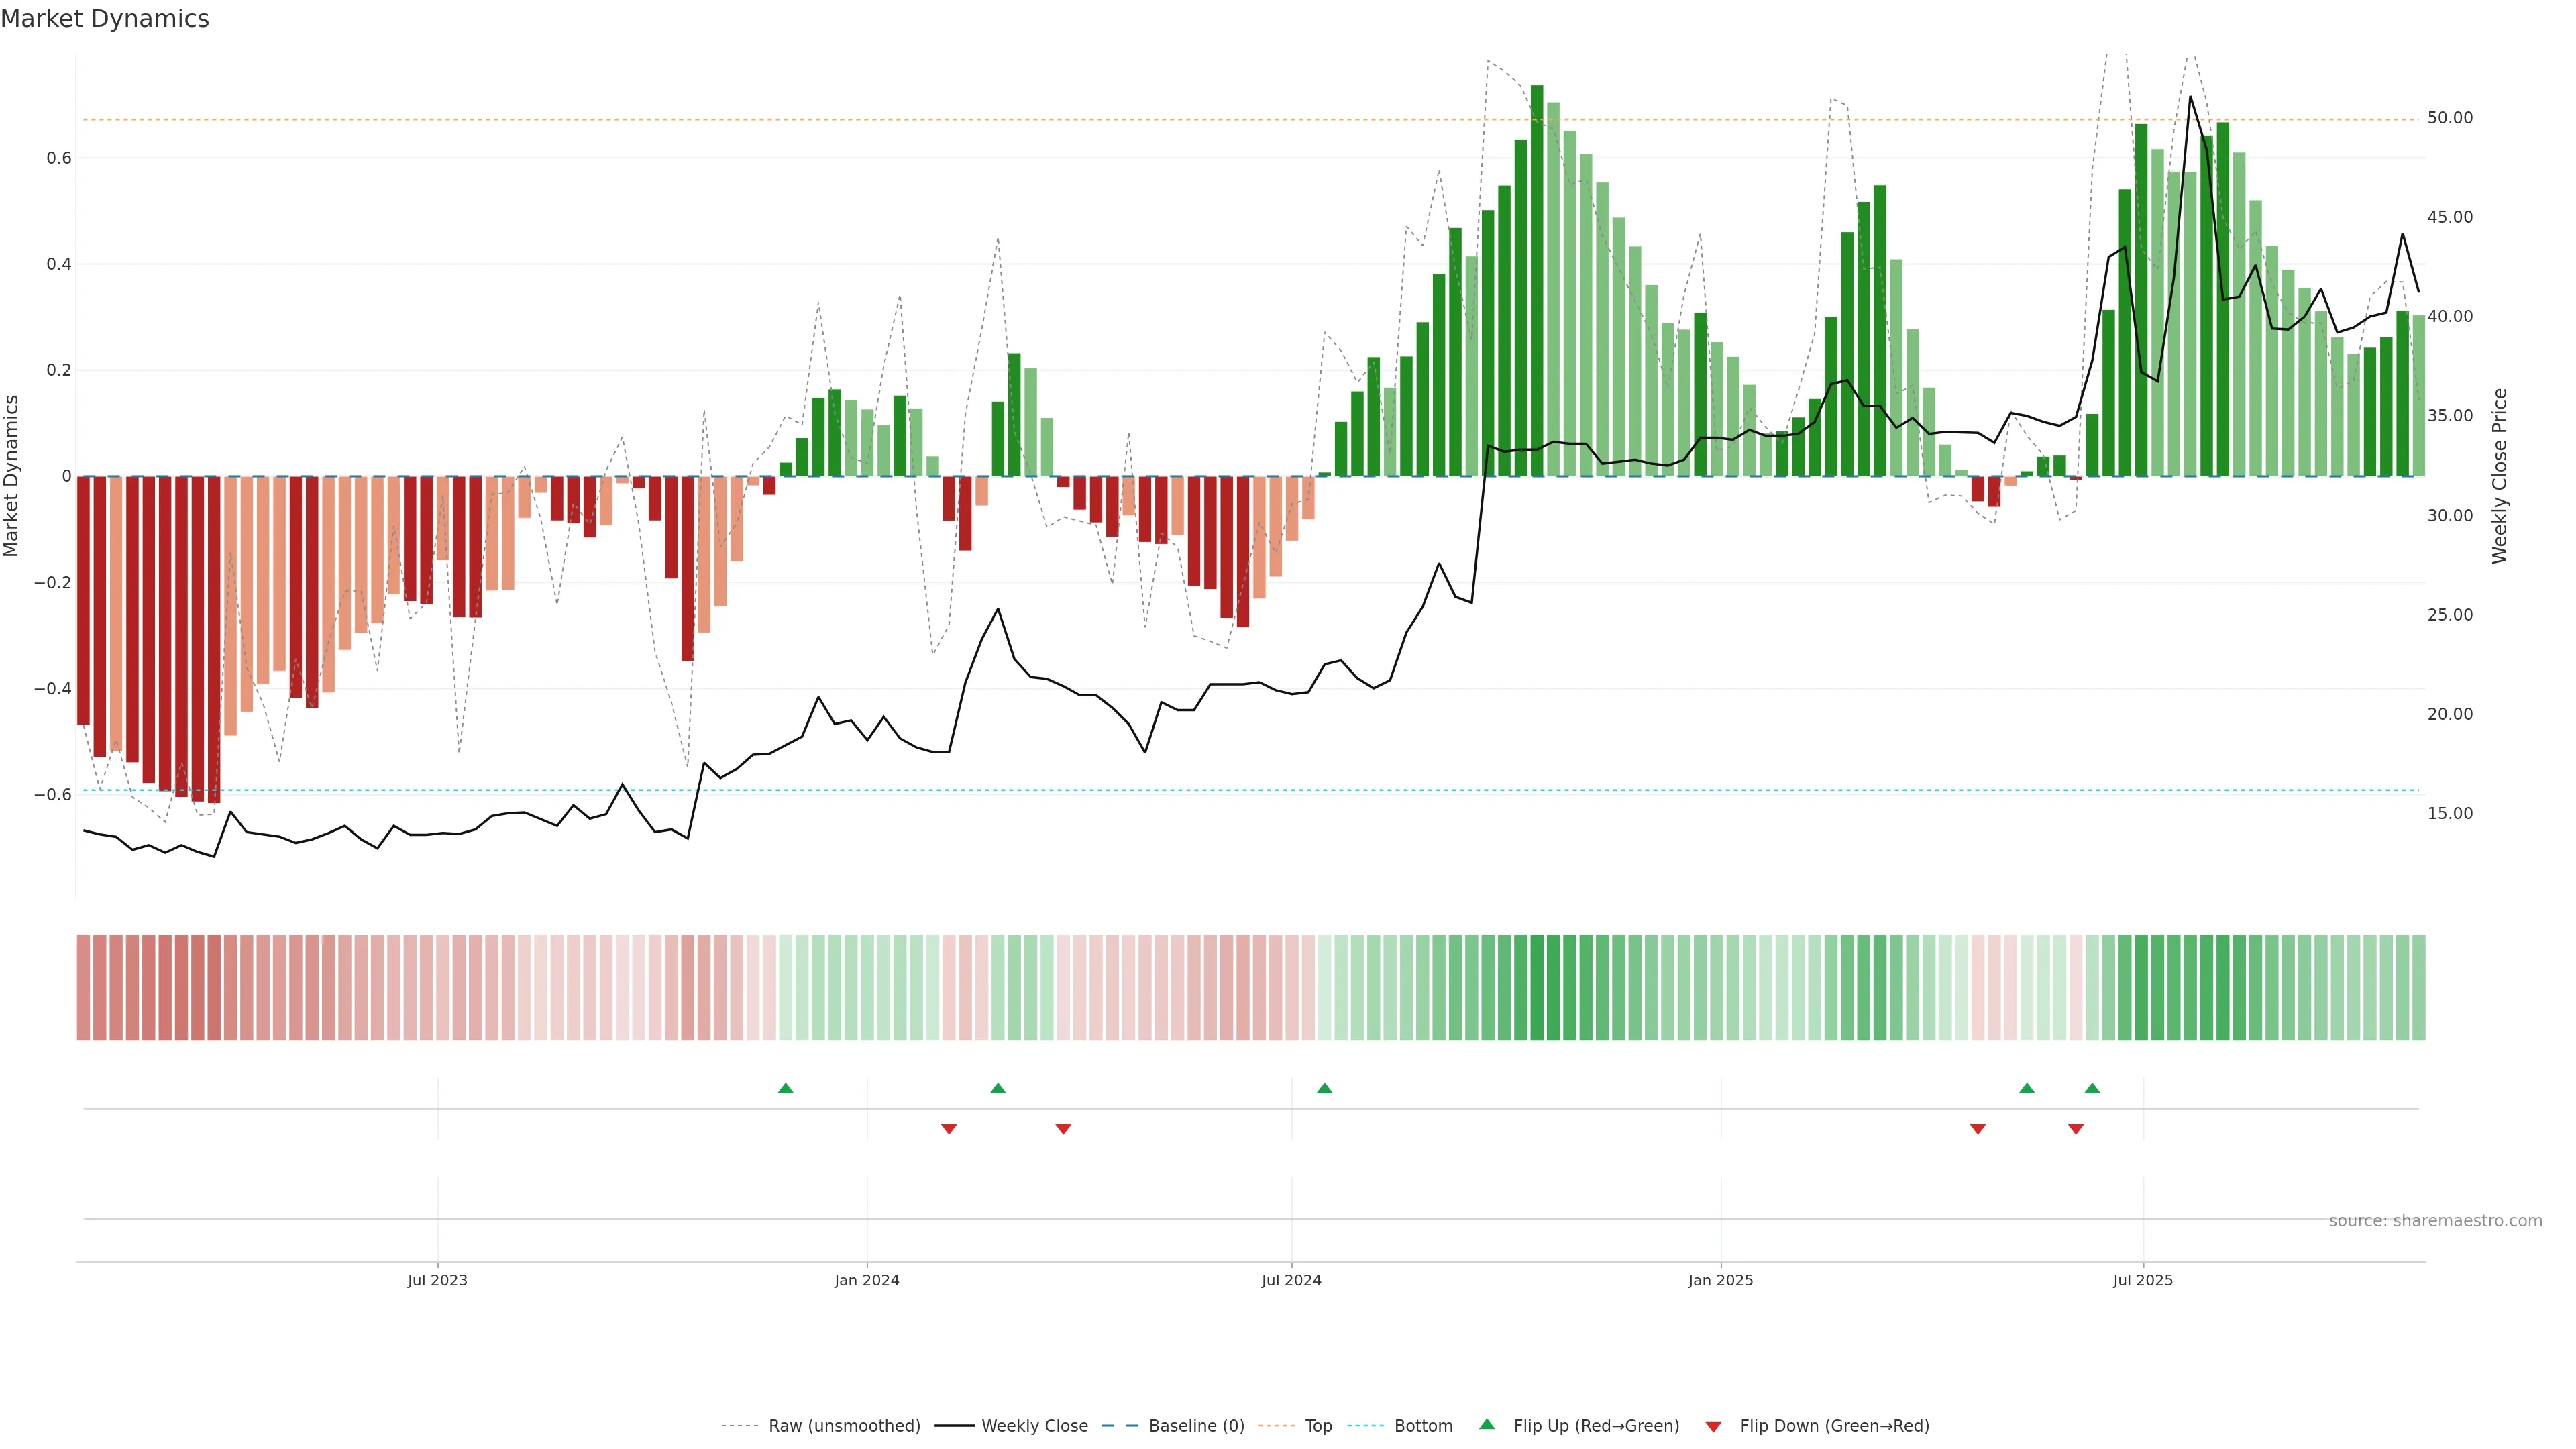Image resolution: width=2576 pixels, height=1449 pixels.
Task: Click the last red flip-down triangle marker
Action: [2076, 1129]
